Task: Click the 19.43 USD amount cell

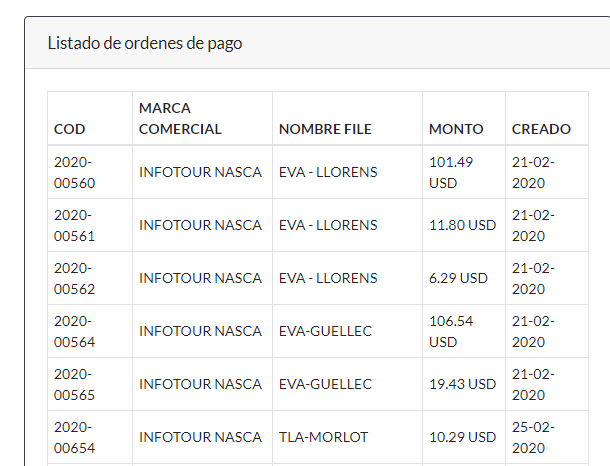Action: coord(462,384)
